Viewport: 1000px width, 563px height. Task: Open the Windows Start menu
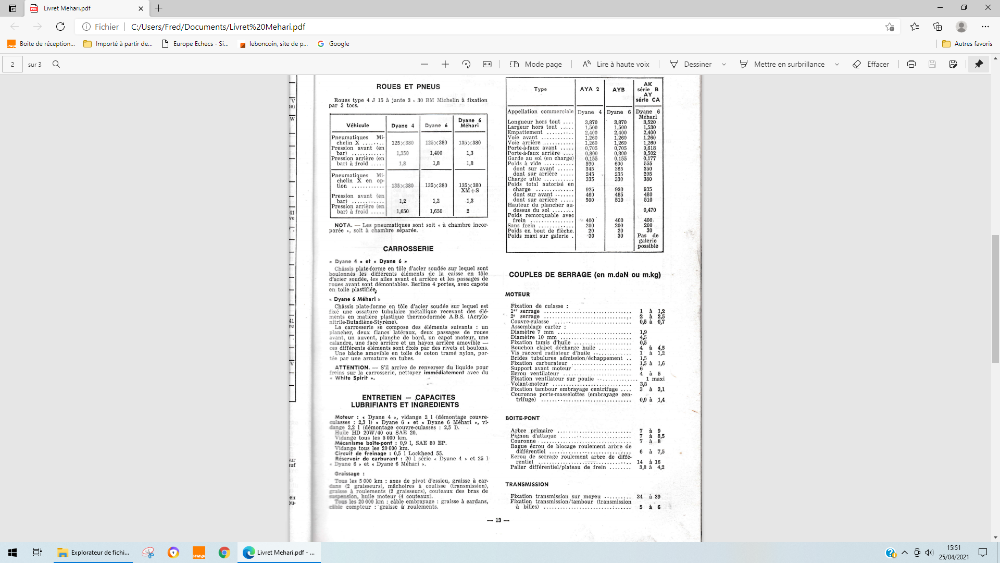tap(12, 553)
